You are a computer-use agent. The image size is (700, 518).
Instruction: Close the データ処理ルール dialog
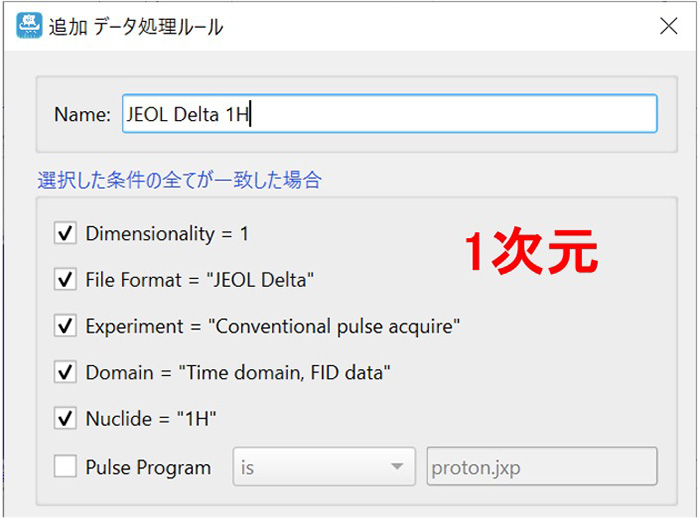pyautogui.click(x=668, y=26)
